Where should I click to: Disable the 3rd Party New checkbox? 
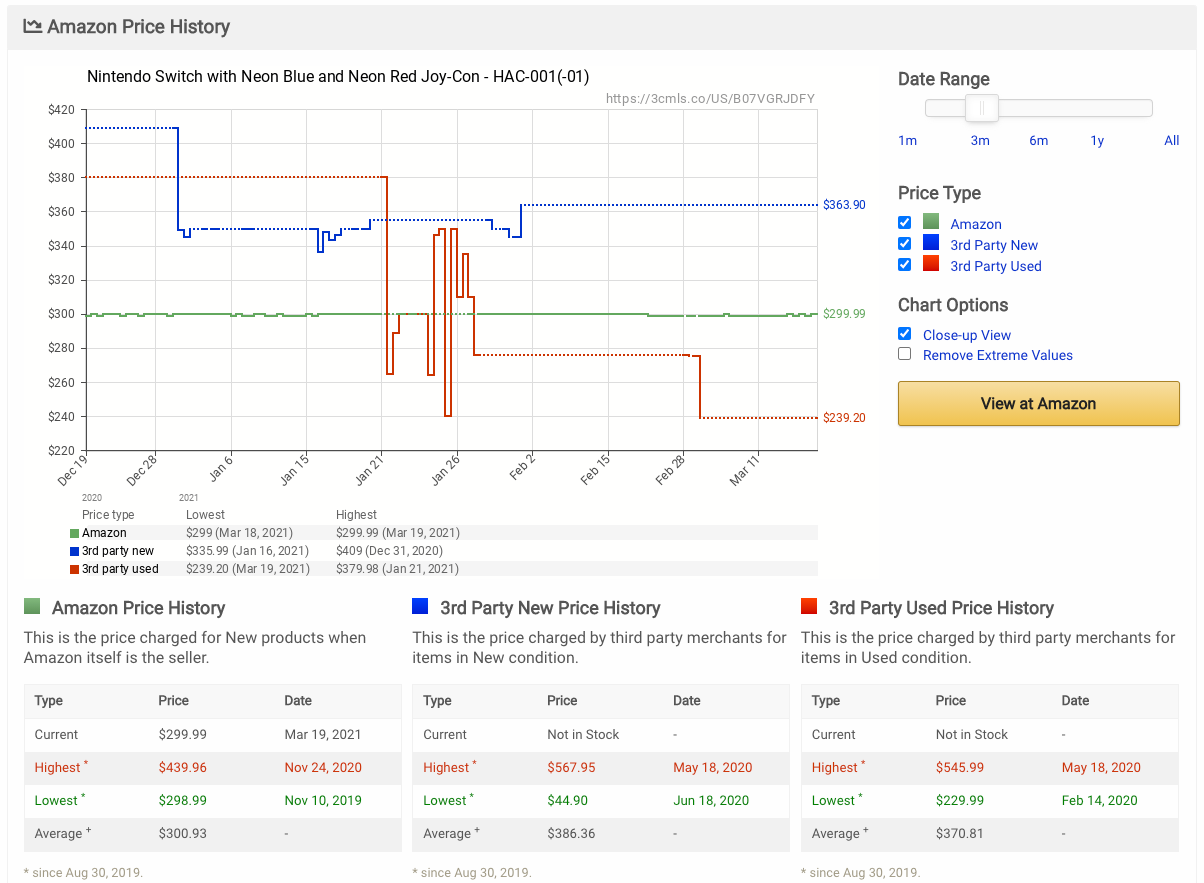[904, 243]
